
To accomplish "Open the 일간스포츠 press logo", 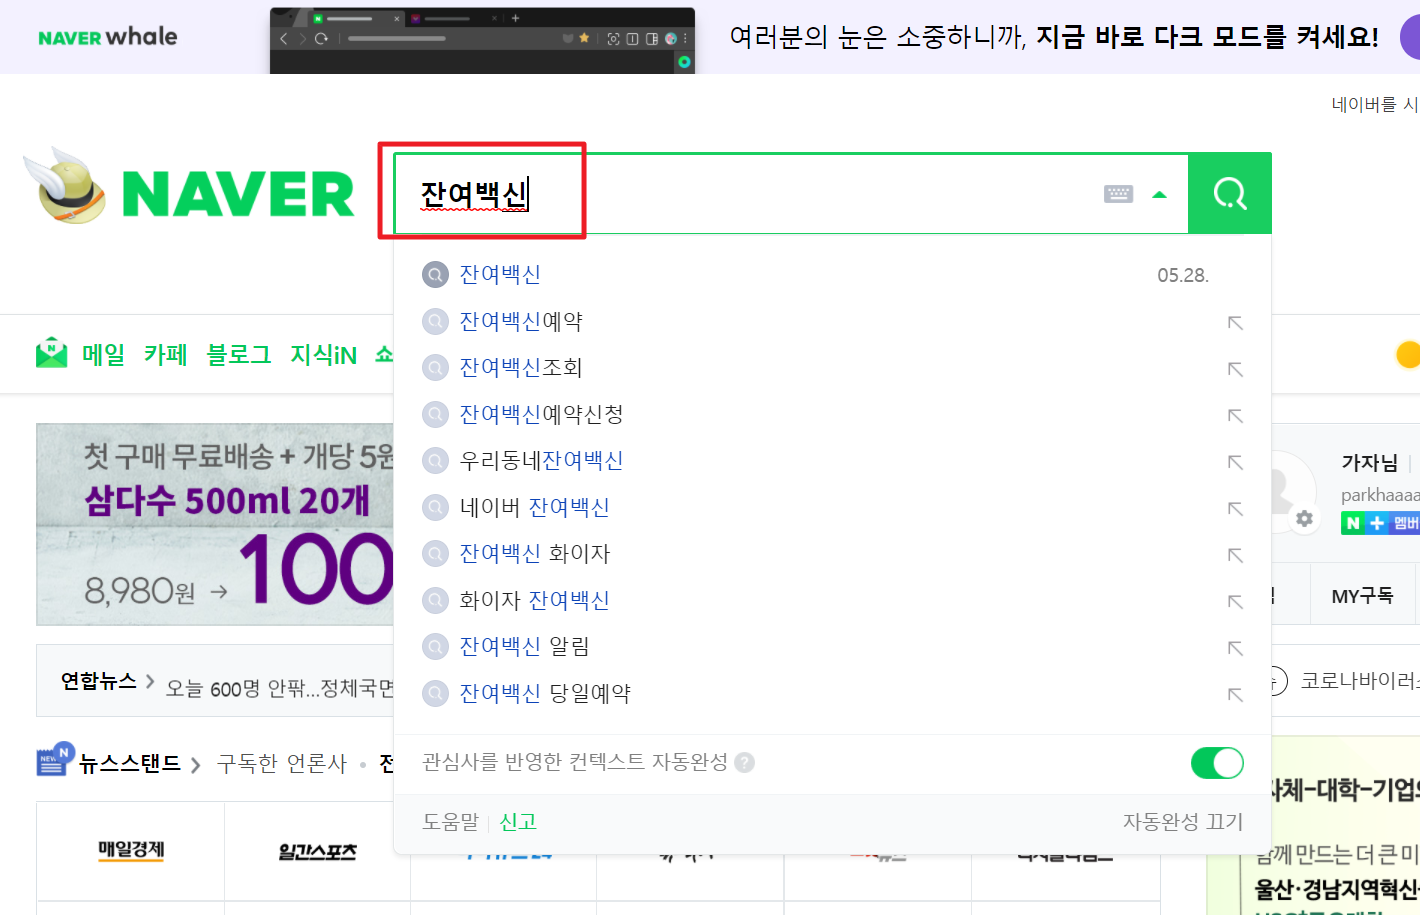I will tap(317, 852).
